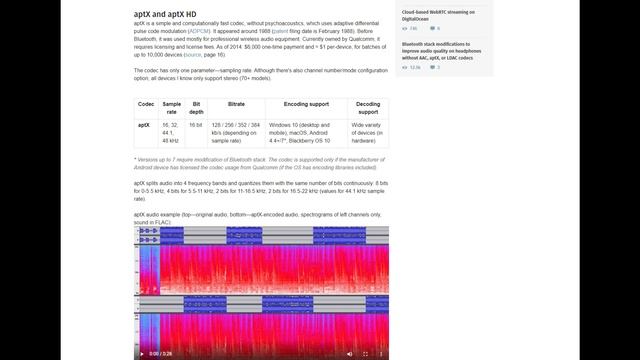Screen dimensions: 640x360
Task: Open the patent link
Action: click(x=280, y=31)
